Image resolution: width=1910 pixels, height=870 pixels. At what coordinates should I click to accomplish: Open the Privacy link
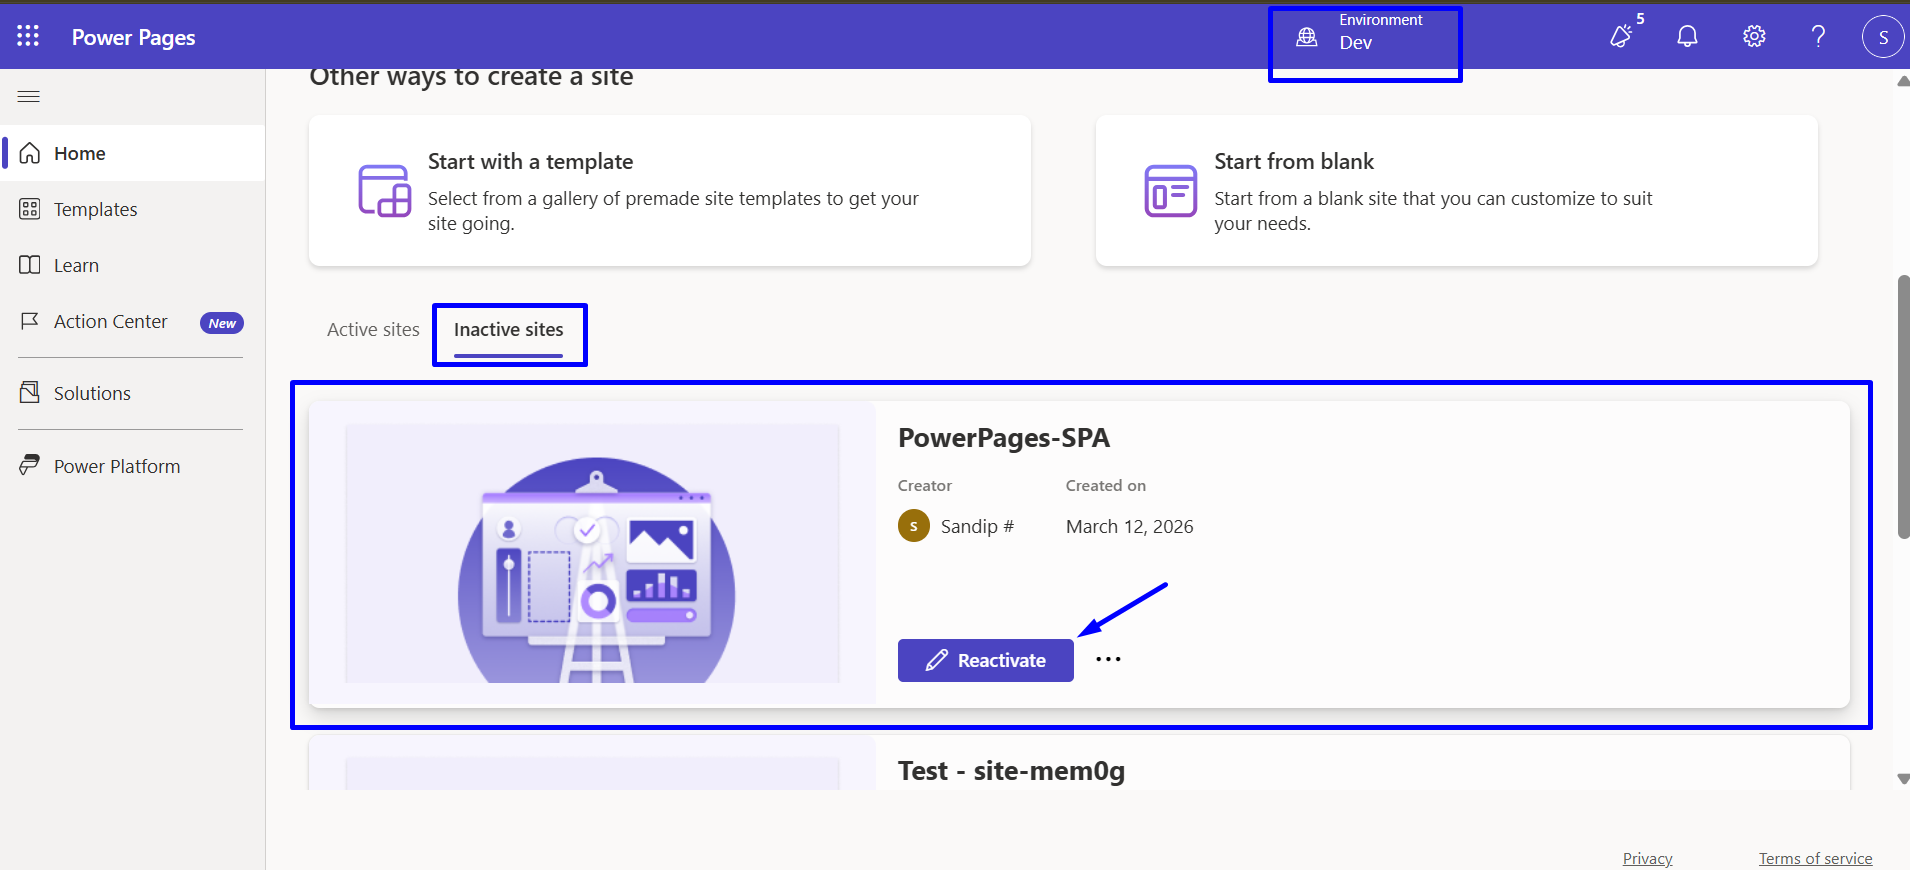pos(1647,858)
